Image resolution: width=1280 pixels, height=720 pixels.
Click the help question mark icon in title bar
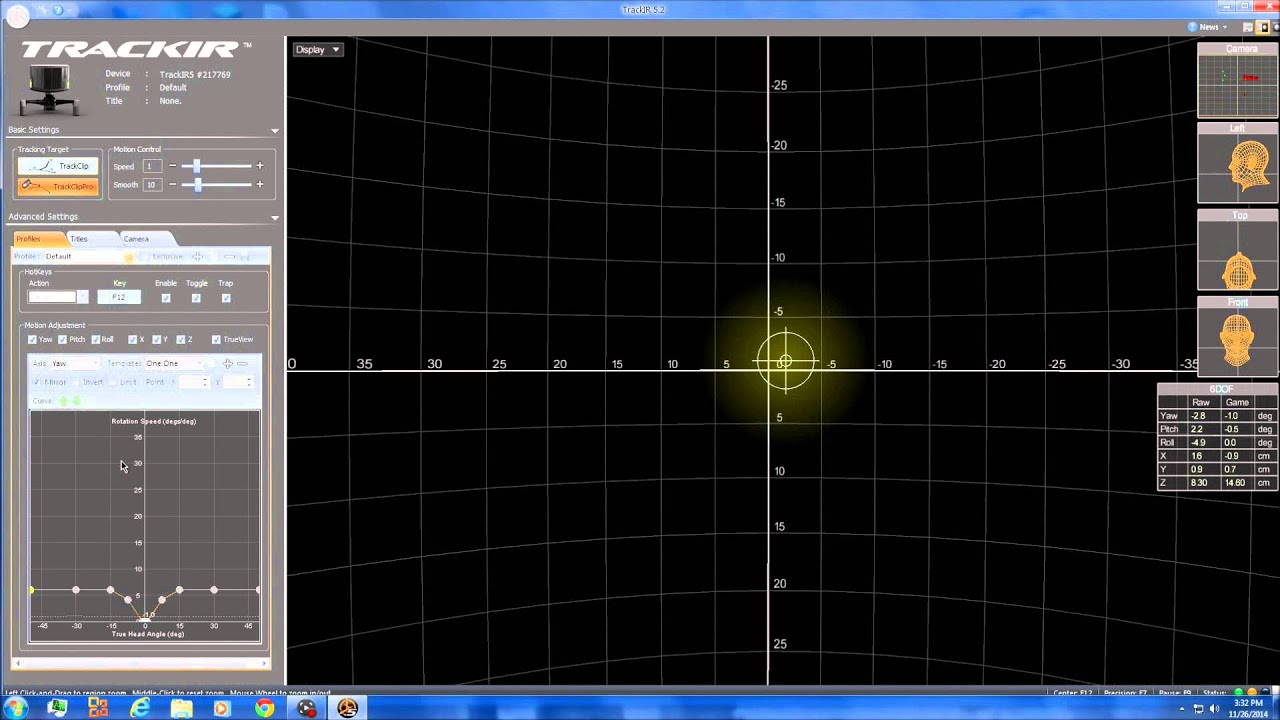(59, 9)
